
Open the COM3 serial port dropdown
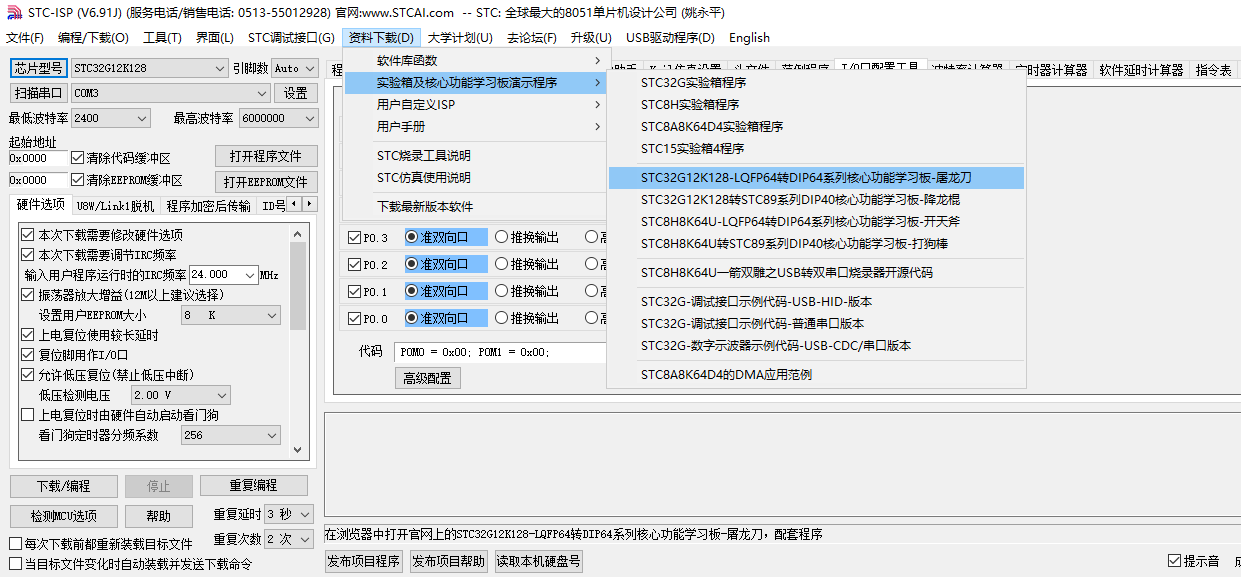coord(171,93)
